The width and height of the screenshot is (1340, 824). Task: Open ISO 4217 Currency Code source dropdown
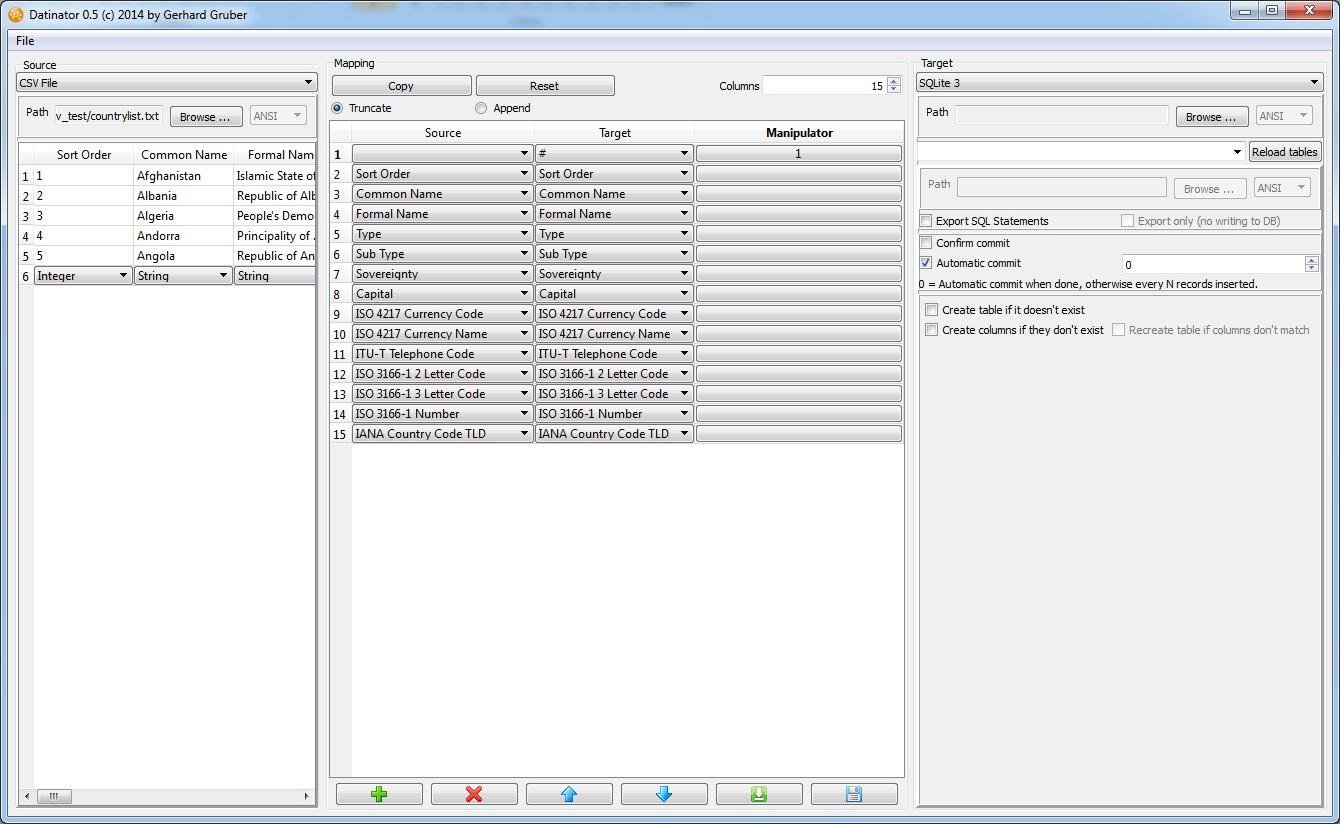[x=442, y=314]
